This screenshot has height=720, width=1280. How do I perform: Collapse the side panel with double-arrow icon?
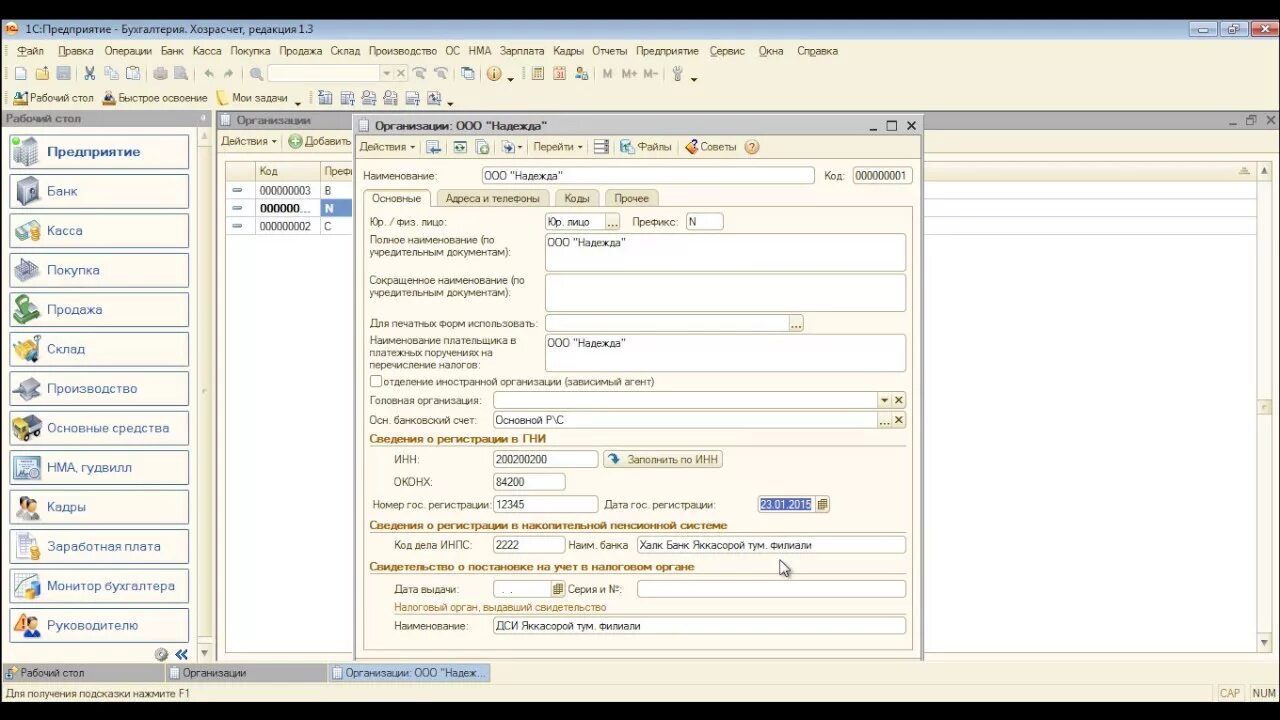tap(181, 654)
